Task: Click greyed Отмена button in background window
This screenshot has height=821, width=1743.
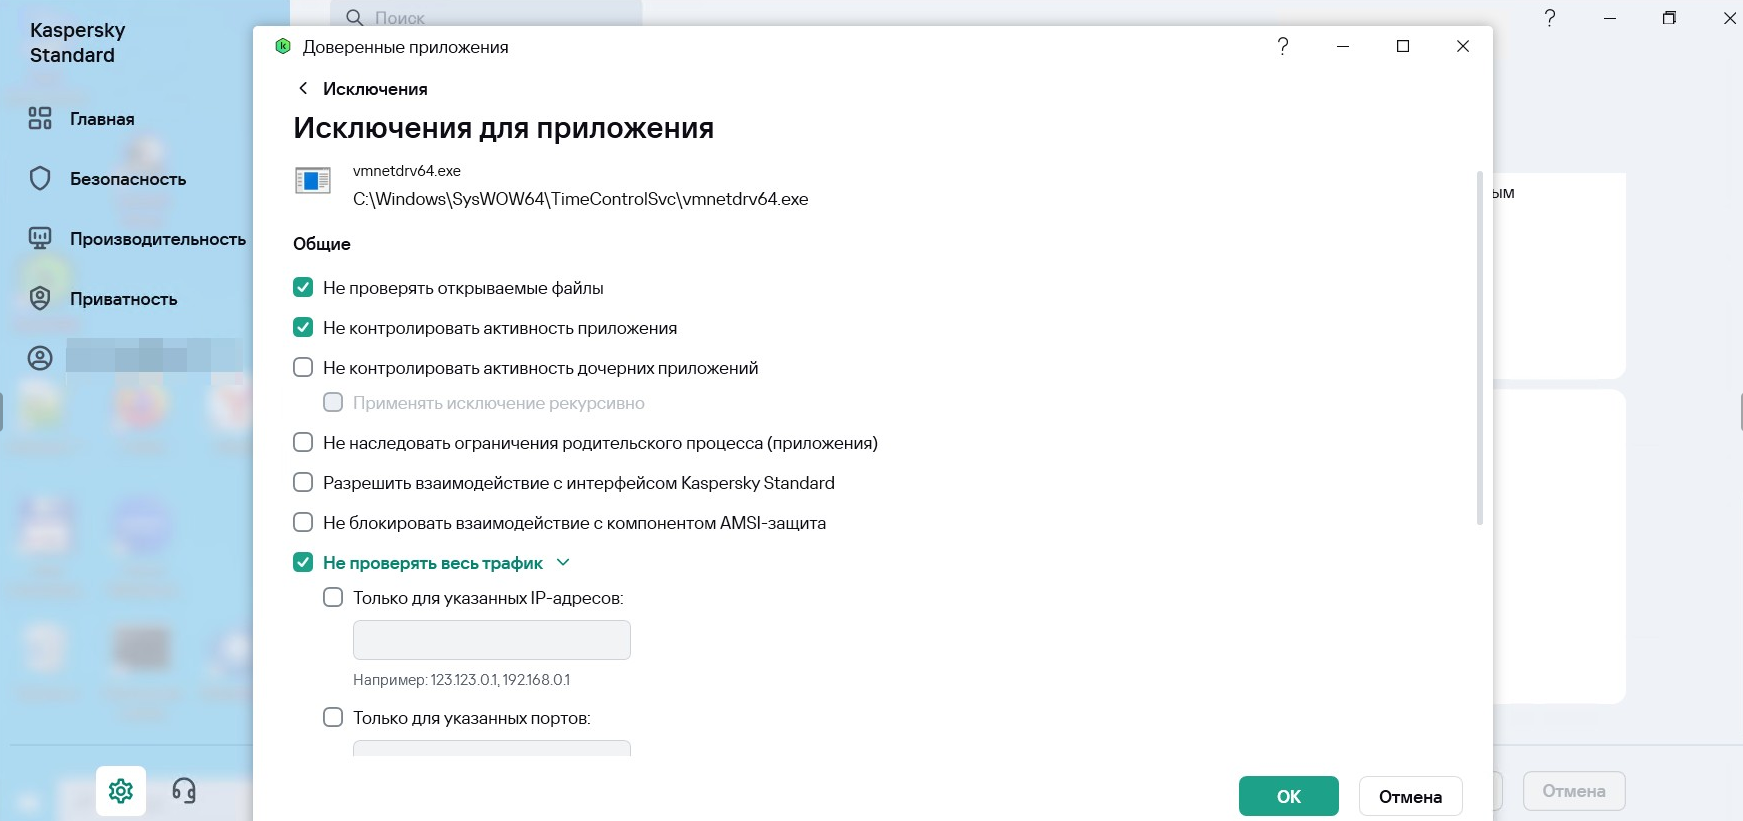Action: 1574,791
